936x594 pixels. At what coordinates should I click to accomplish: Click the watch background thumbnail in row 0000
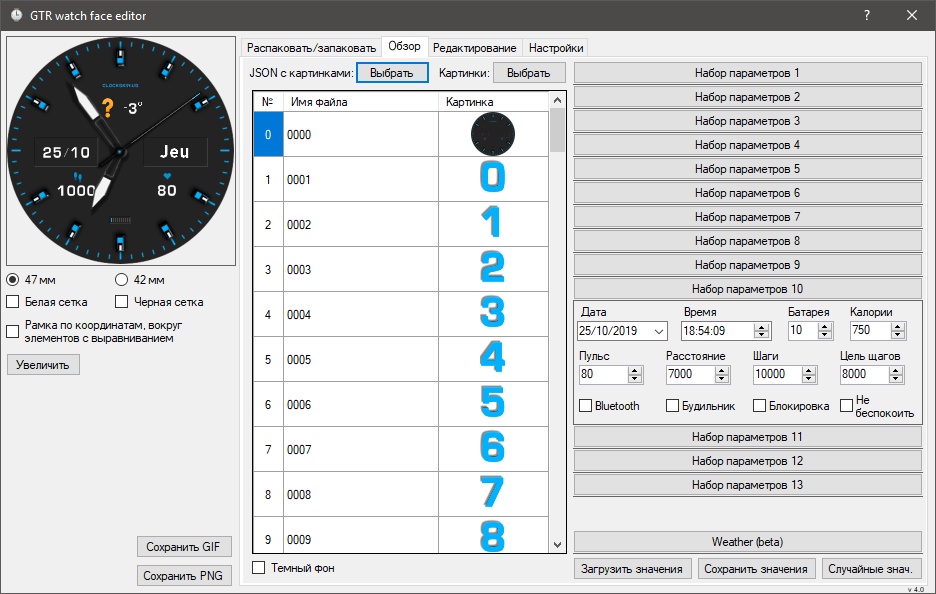[x=492, y=134]
